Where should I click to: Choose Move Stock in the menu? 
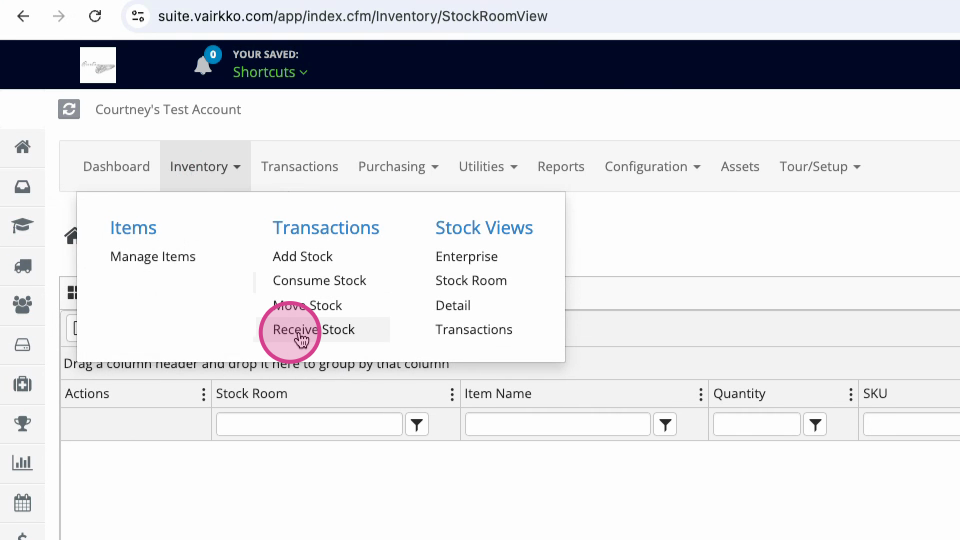[307, 305]
